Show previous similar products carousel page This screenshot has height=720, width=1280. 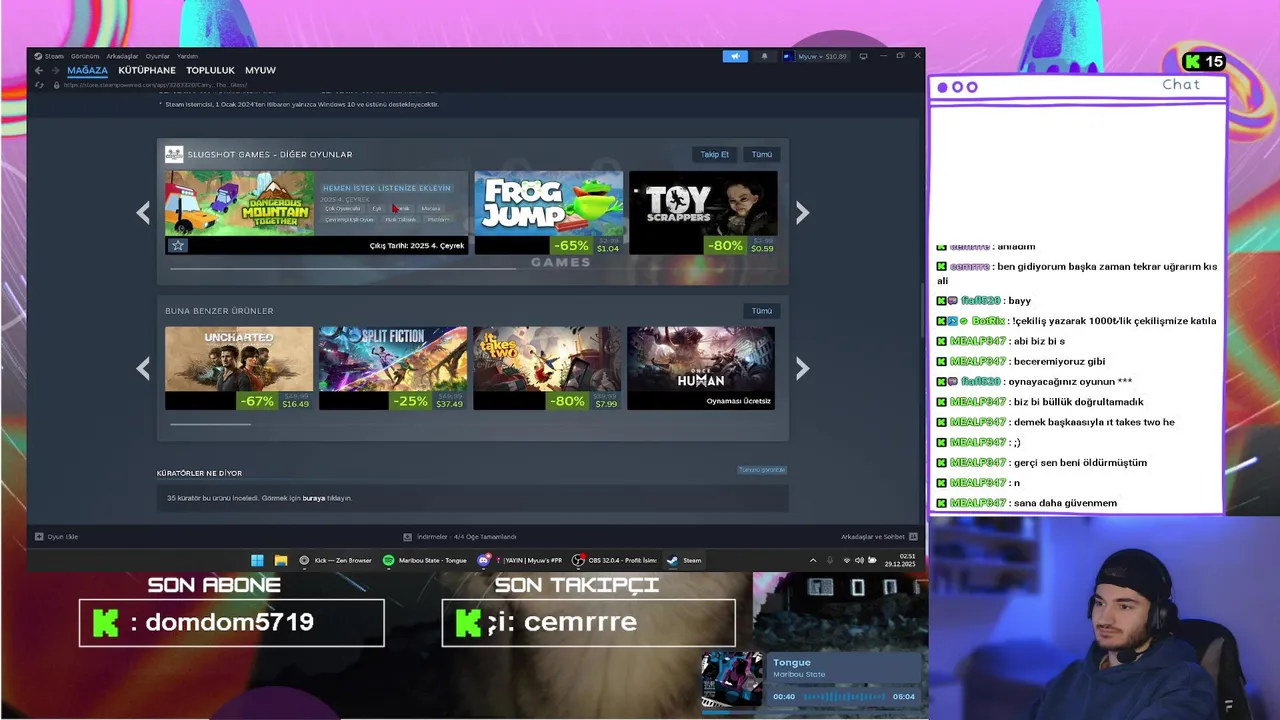coord(143,368)
